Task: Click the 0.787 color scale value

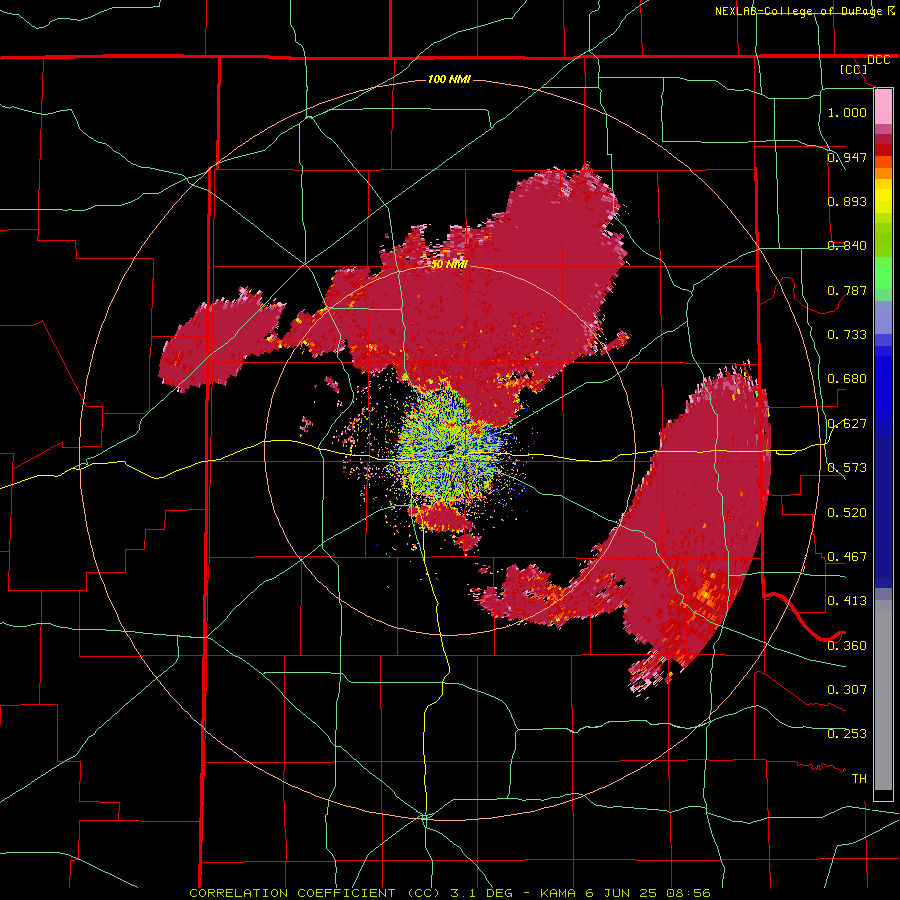Action: [x=847, y=290]
